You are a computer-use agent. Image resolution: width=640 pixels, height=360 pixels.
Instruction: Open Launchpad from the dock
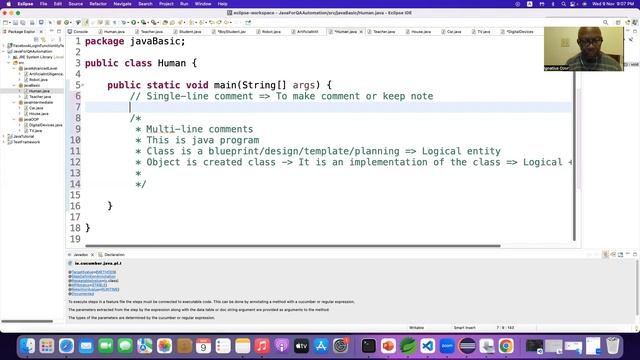tap(47, 346)
